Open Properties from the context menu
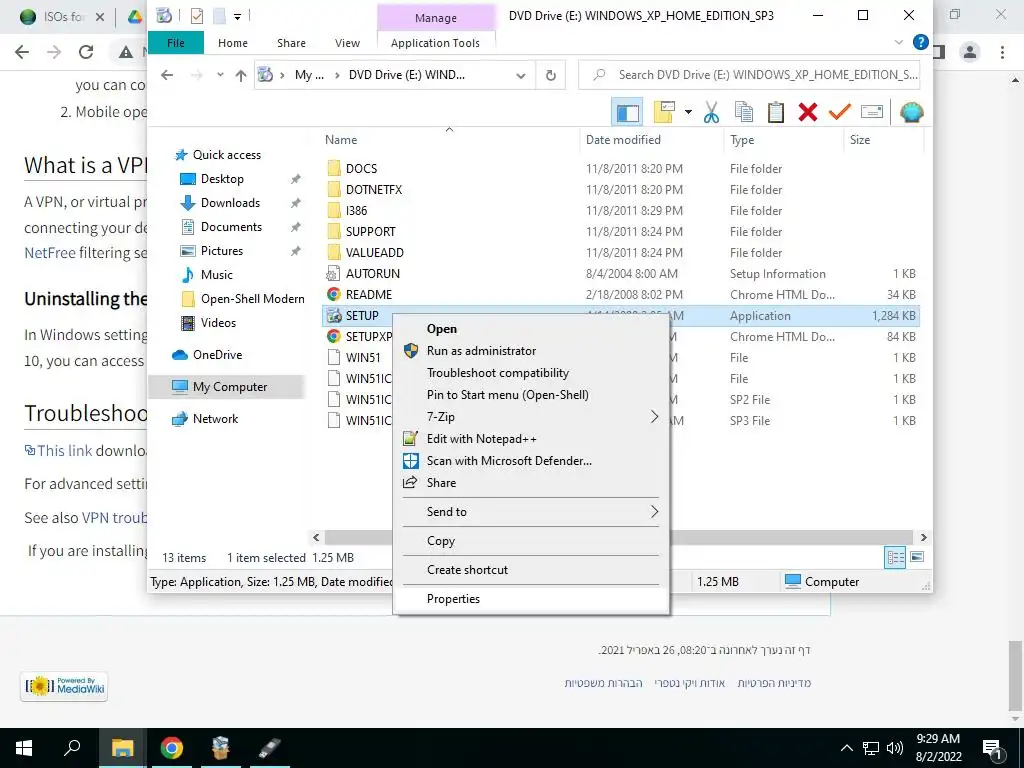Image resolution: width=1024 pixels, height=768 pixels. tap(531, 599)
